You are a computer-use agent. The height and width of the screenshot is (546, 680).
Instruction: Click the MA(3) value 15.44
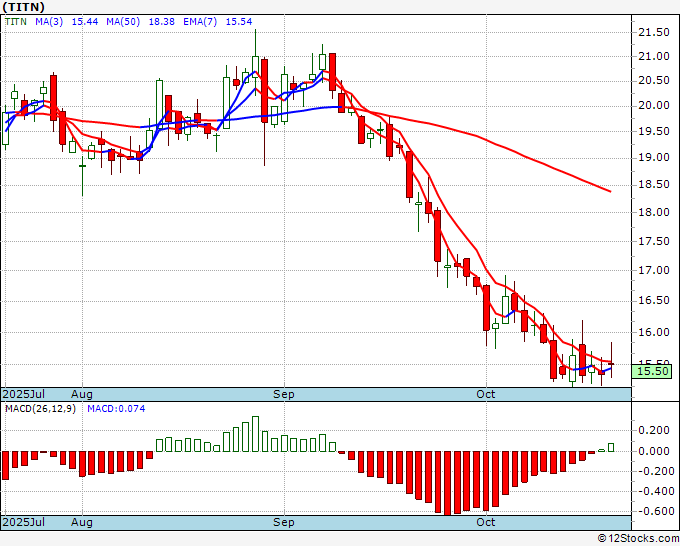(85, 22)
